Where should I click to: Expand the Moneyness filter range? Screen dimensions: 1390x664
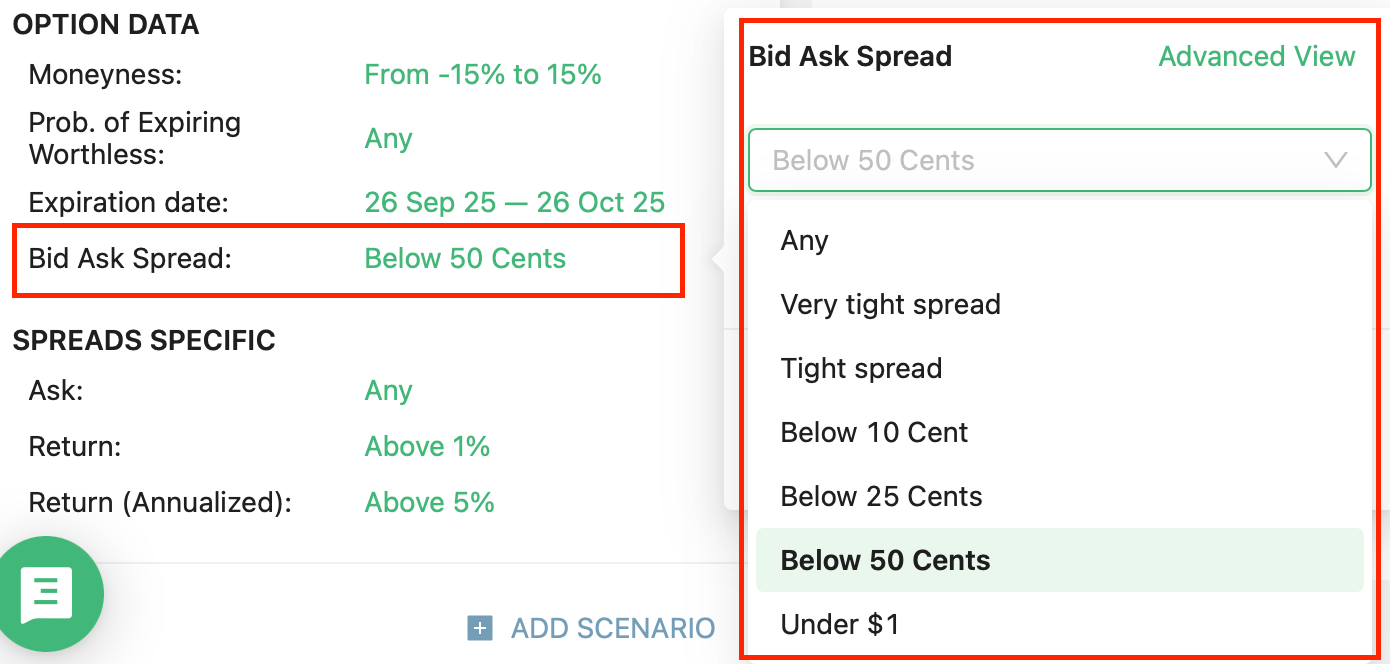(x=483, y=74)
